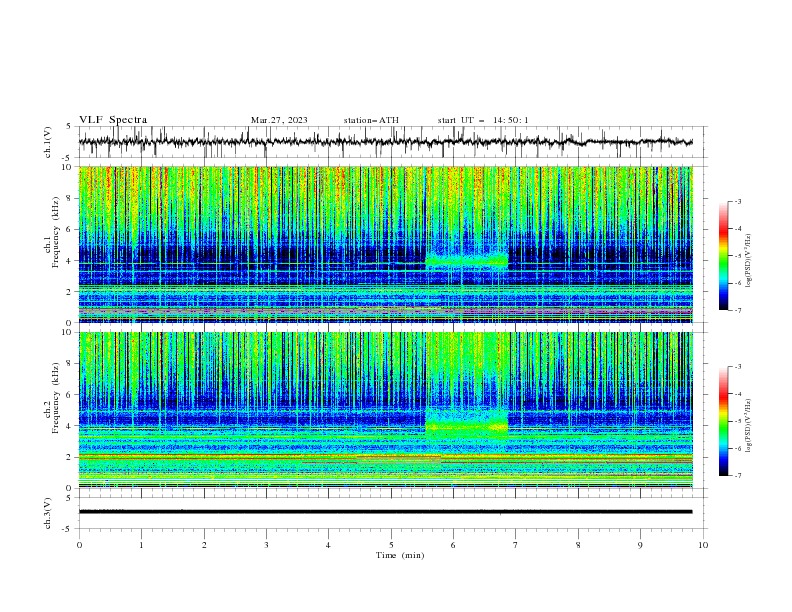Click the "0" tick on the Time axis

[79, 545]
